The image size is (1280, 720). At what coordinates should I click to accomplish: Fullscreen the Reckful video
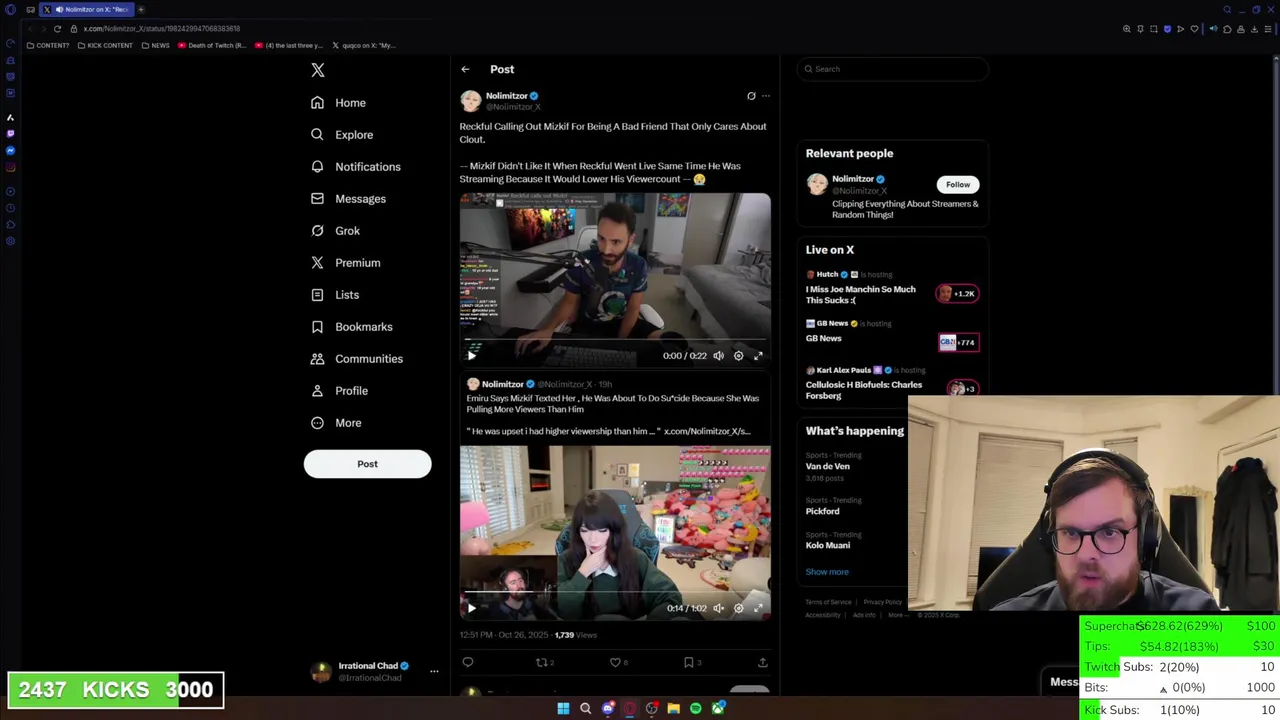point(758,355)
